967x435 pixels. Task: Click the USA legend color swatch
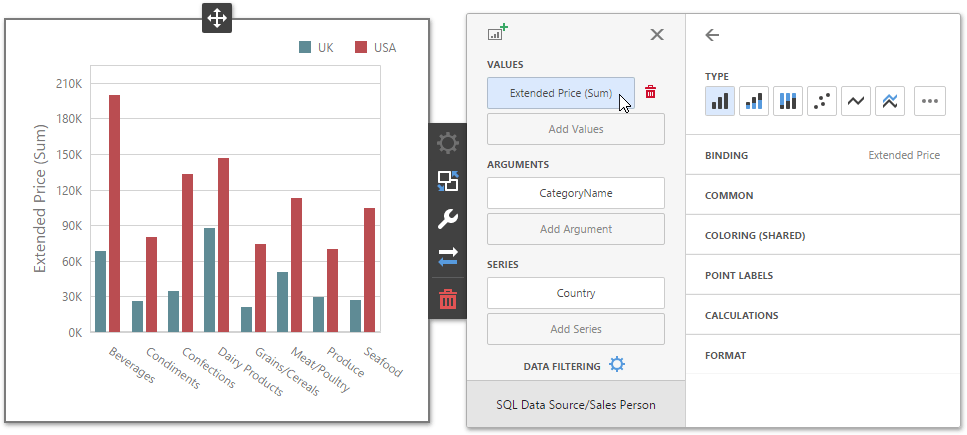tap(361, 48)
